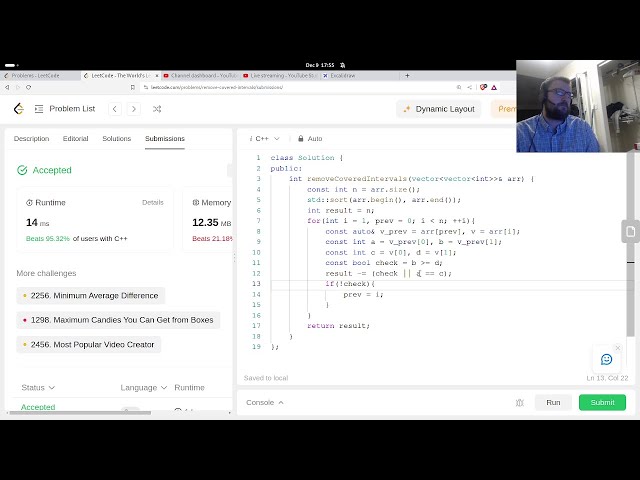640x480 pixels.
Task: Click the Runtime clock icon
Action: click(29, 203)
